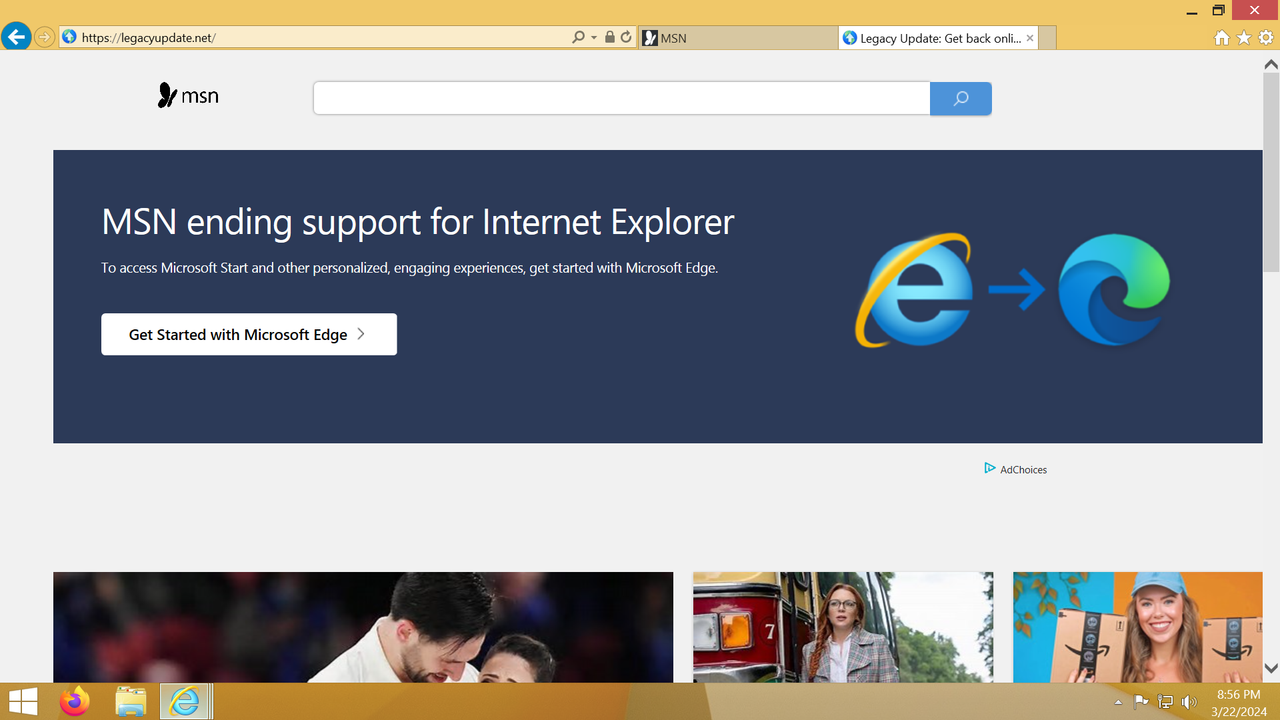Open the AdChoices link

(x=1023, y=469)
